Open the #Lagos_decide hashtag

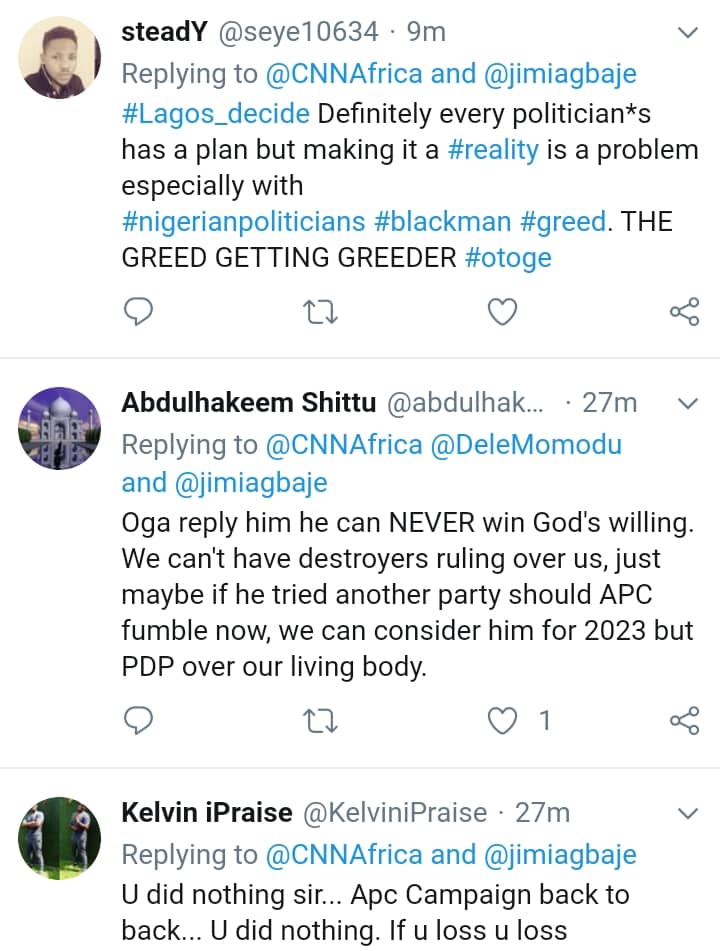click(x=216, y=113)
